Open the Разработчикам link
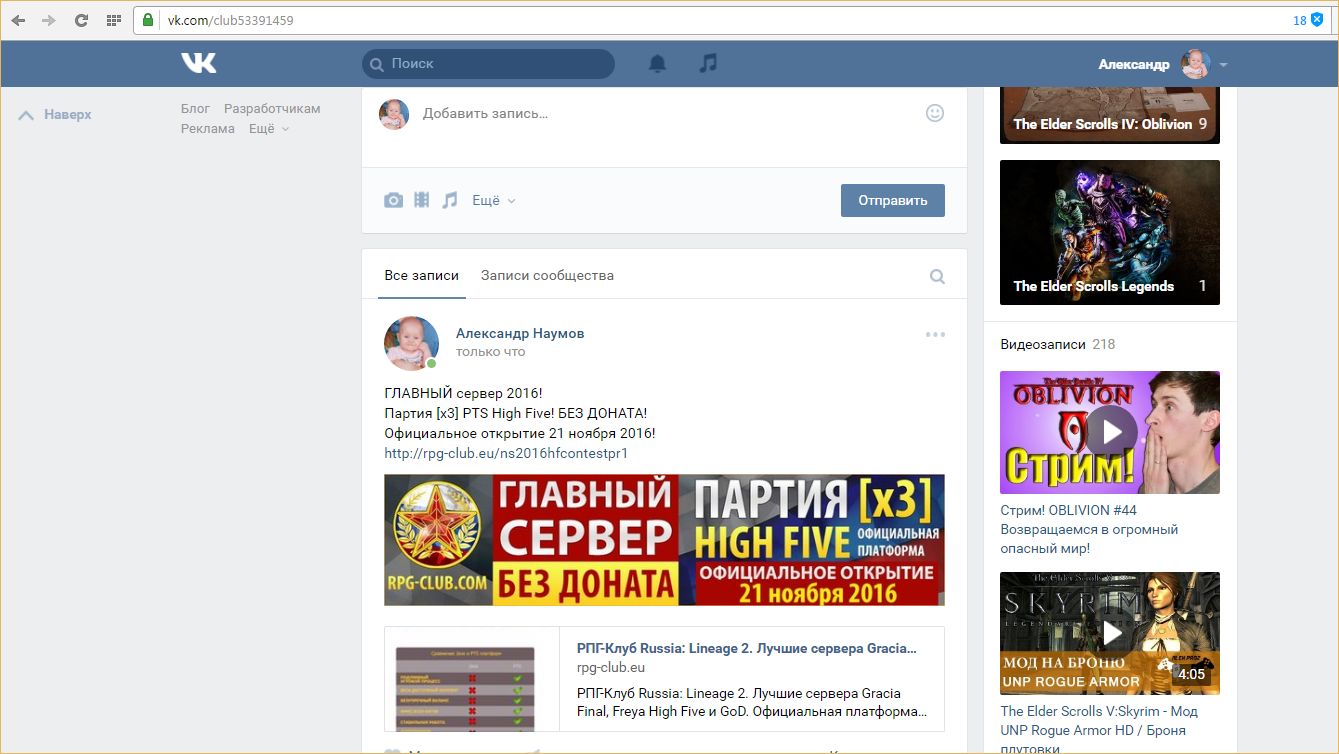1339x754 pixels. point(272,108)
